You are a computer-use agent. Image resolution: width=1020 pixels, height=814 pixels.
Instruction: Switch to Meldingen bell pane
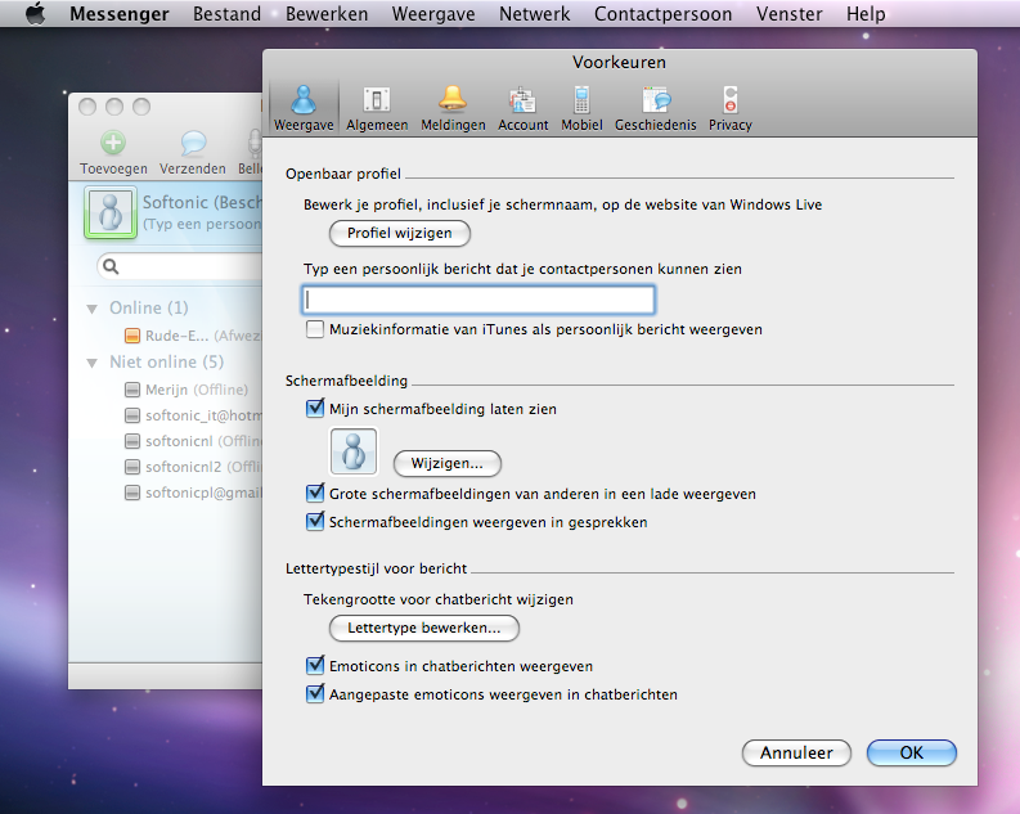pyautogui.click(x=453, y=108)
